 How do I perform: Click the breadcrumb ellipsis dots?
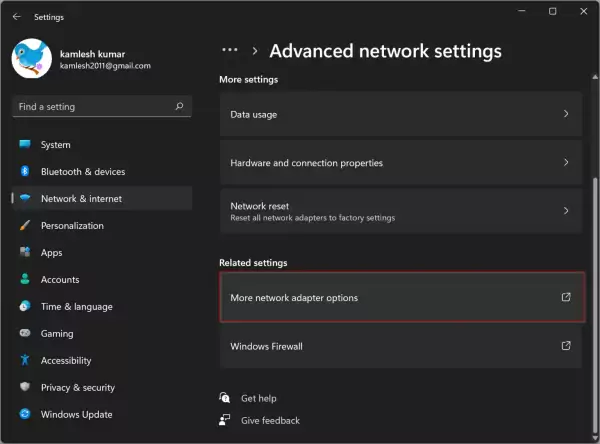pos(230,50)
